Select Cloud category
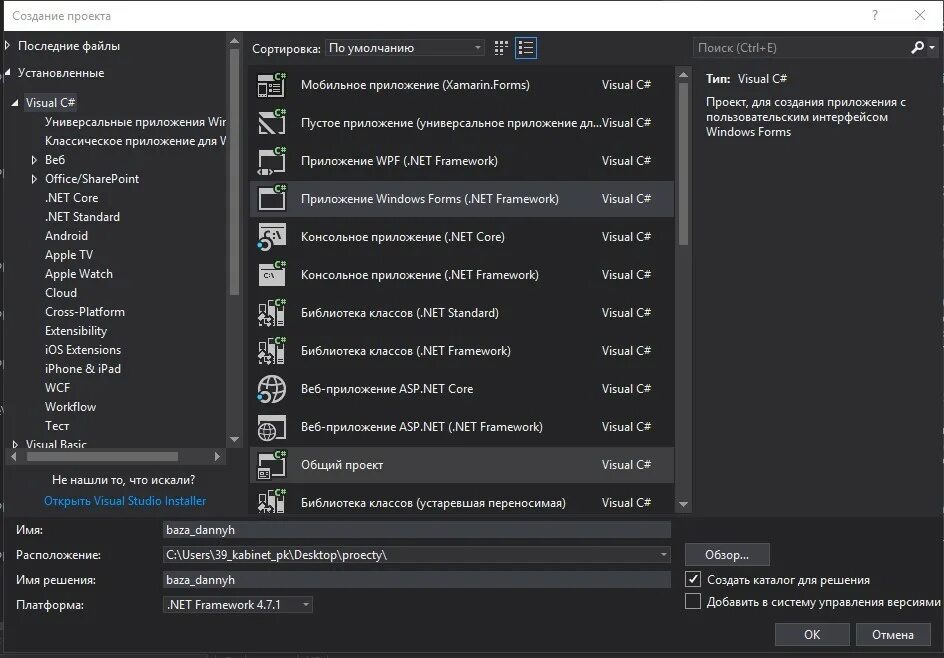This screenshot has height=658, width=944. (61, 293)
